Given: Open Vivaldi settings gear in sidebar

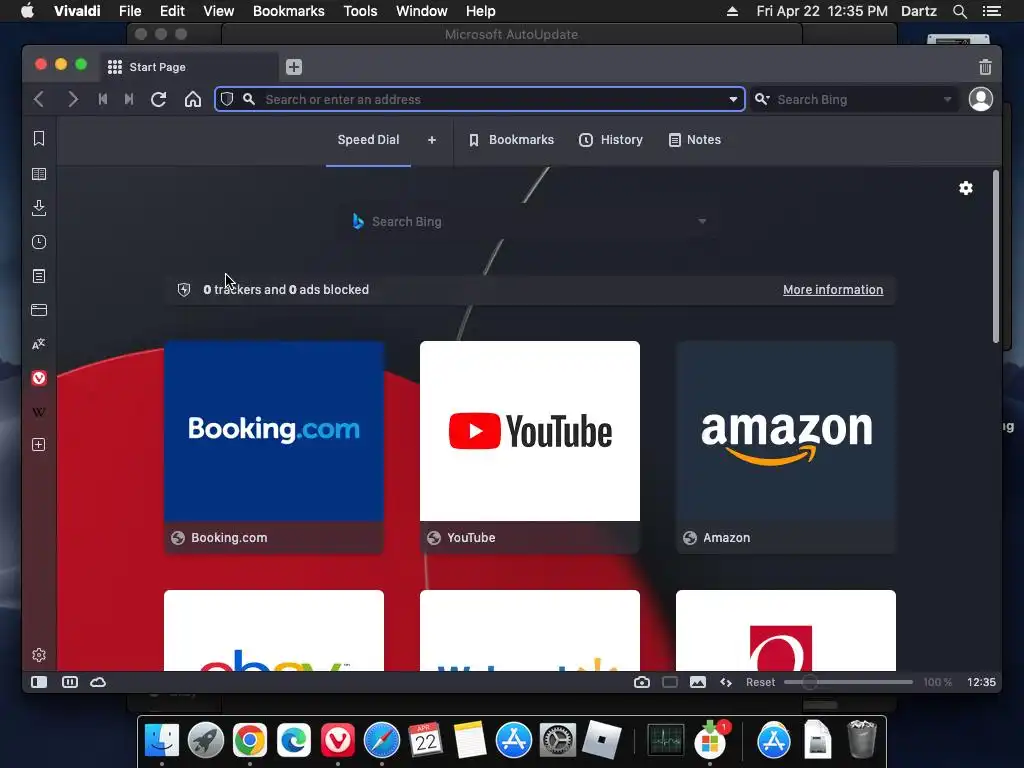Looking at the screenshot, I should 39,655.
